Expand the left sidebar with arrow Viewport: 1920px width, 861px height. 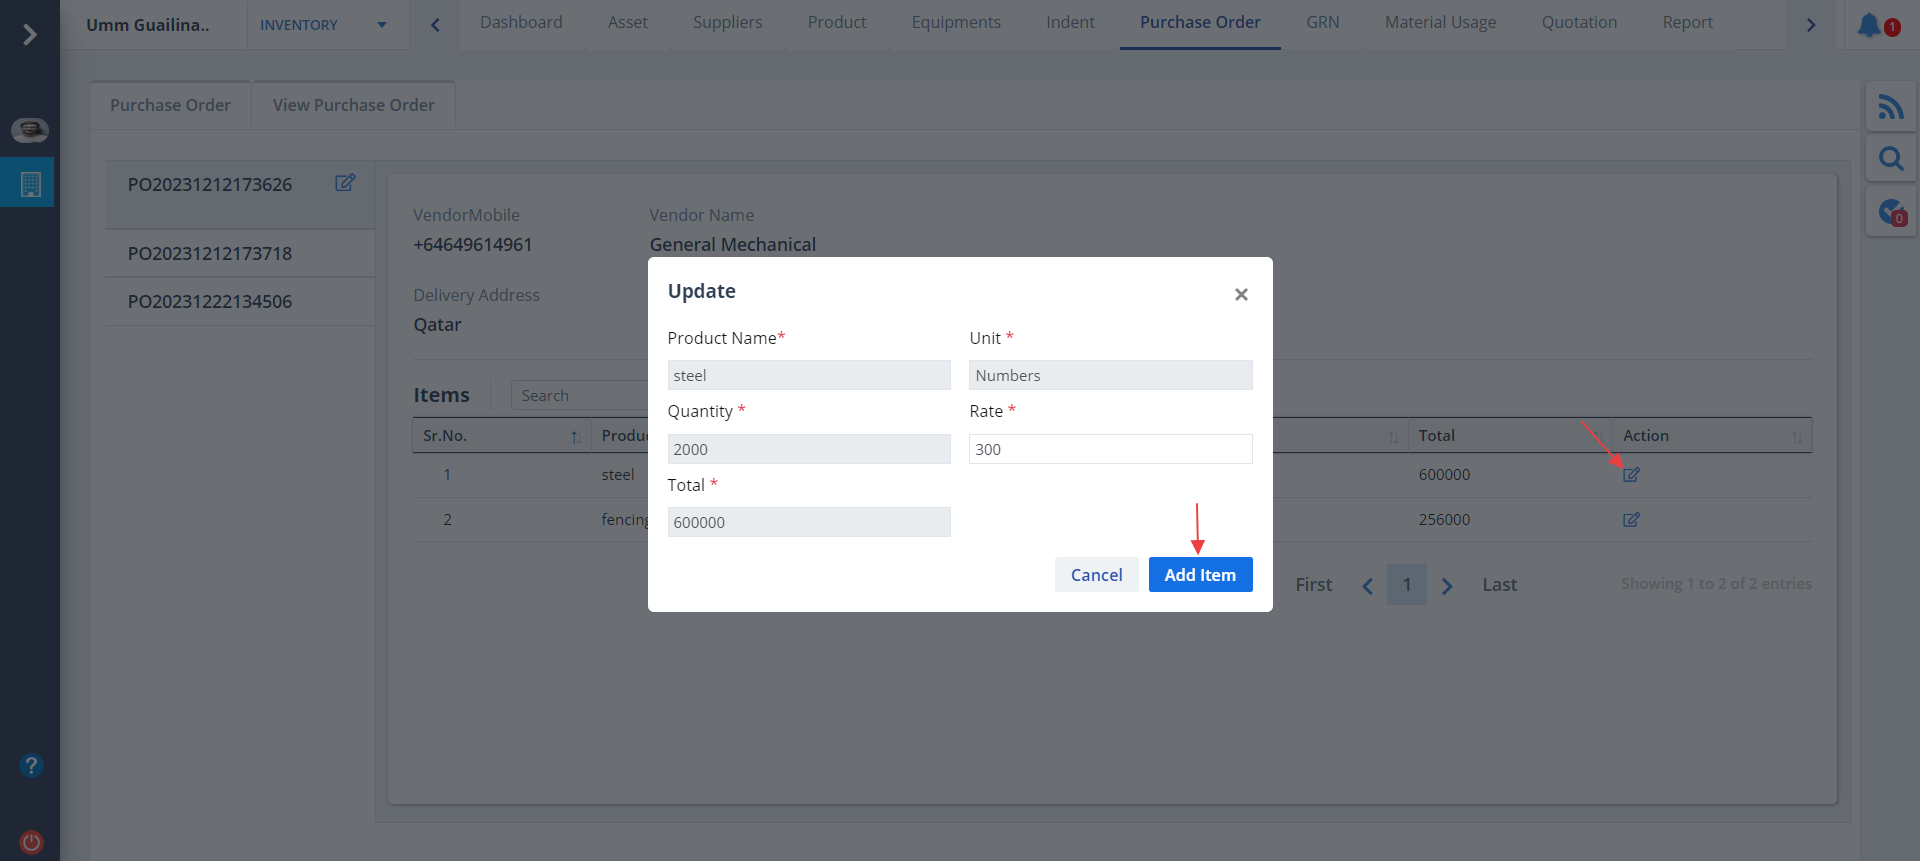(x=29, y=35)
